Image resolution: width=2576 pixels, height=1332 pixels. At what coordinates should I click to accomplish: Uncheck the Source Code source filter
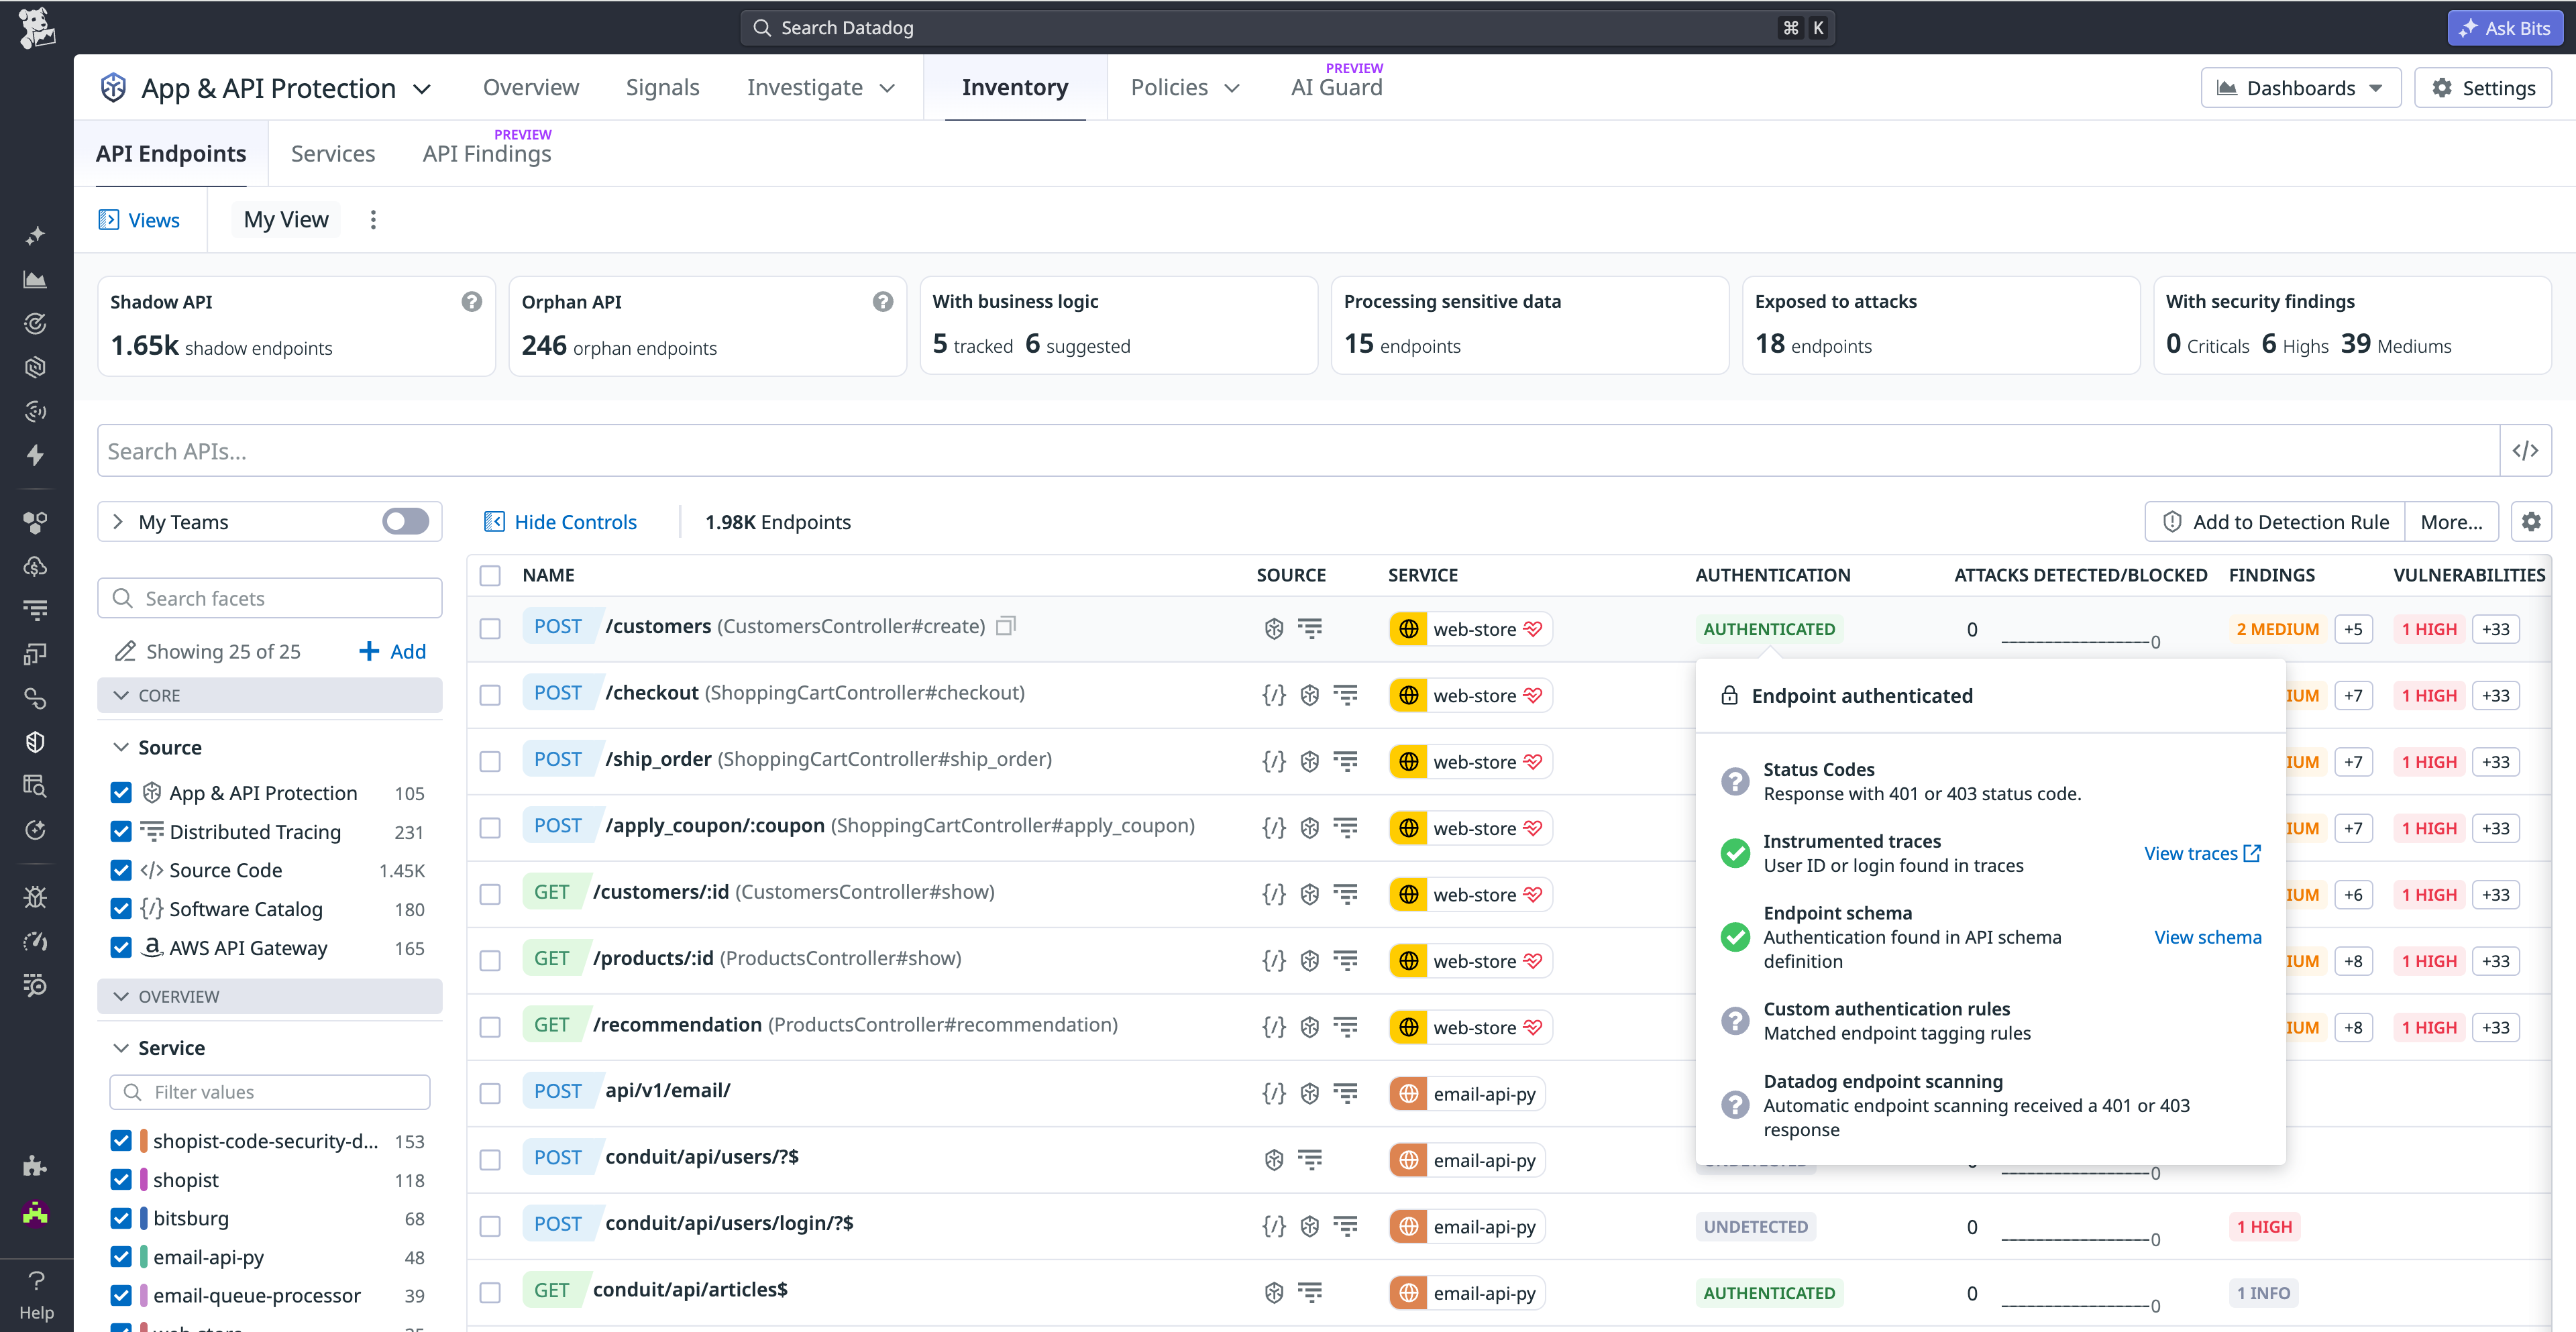pos(121,870)
